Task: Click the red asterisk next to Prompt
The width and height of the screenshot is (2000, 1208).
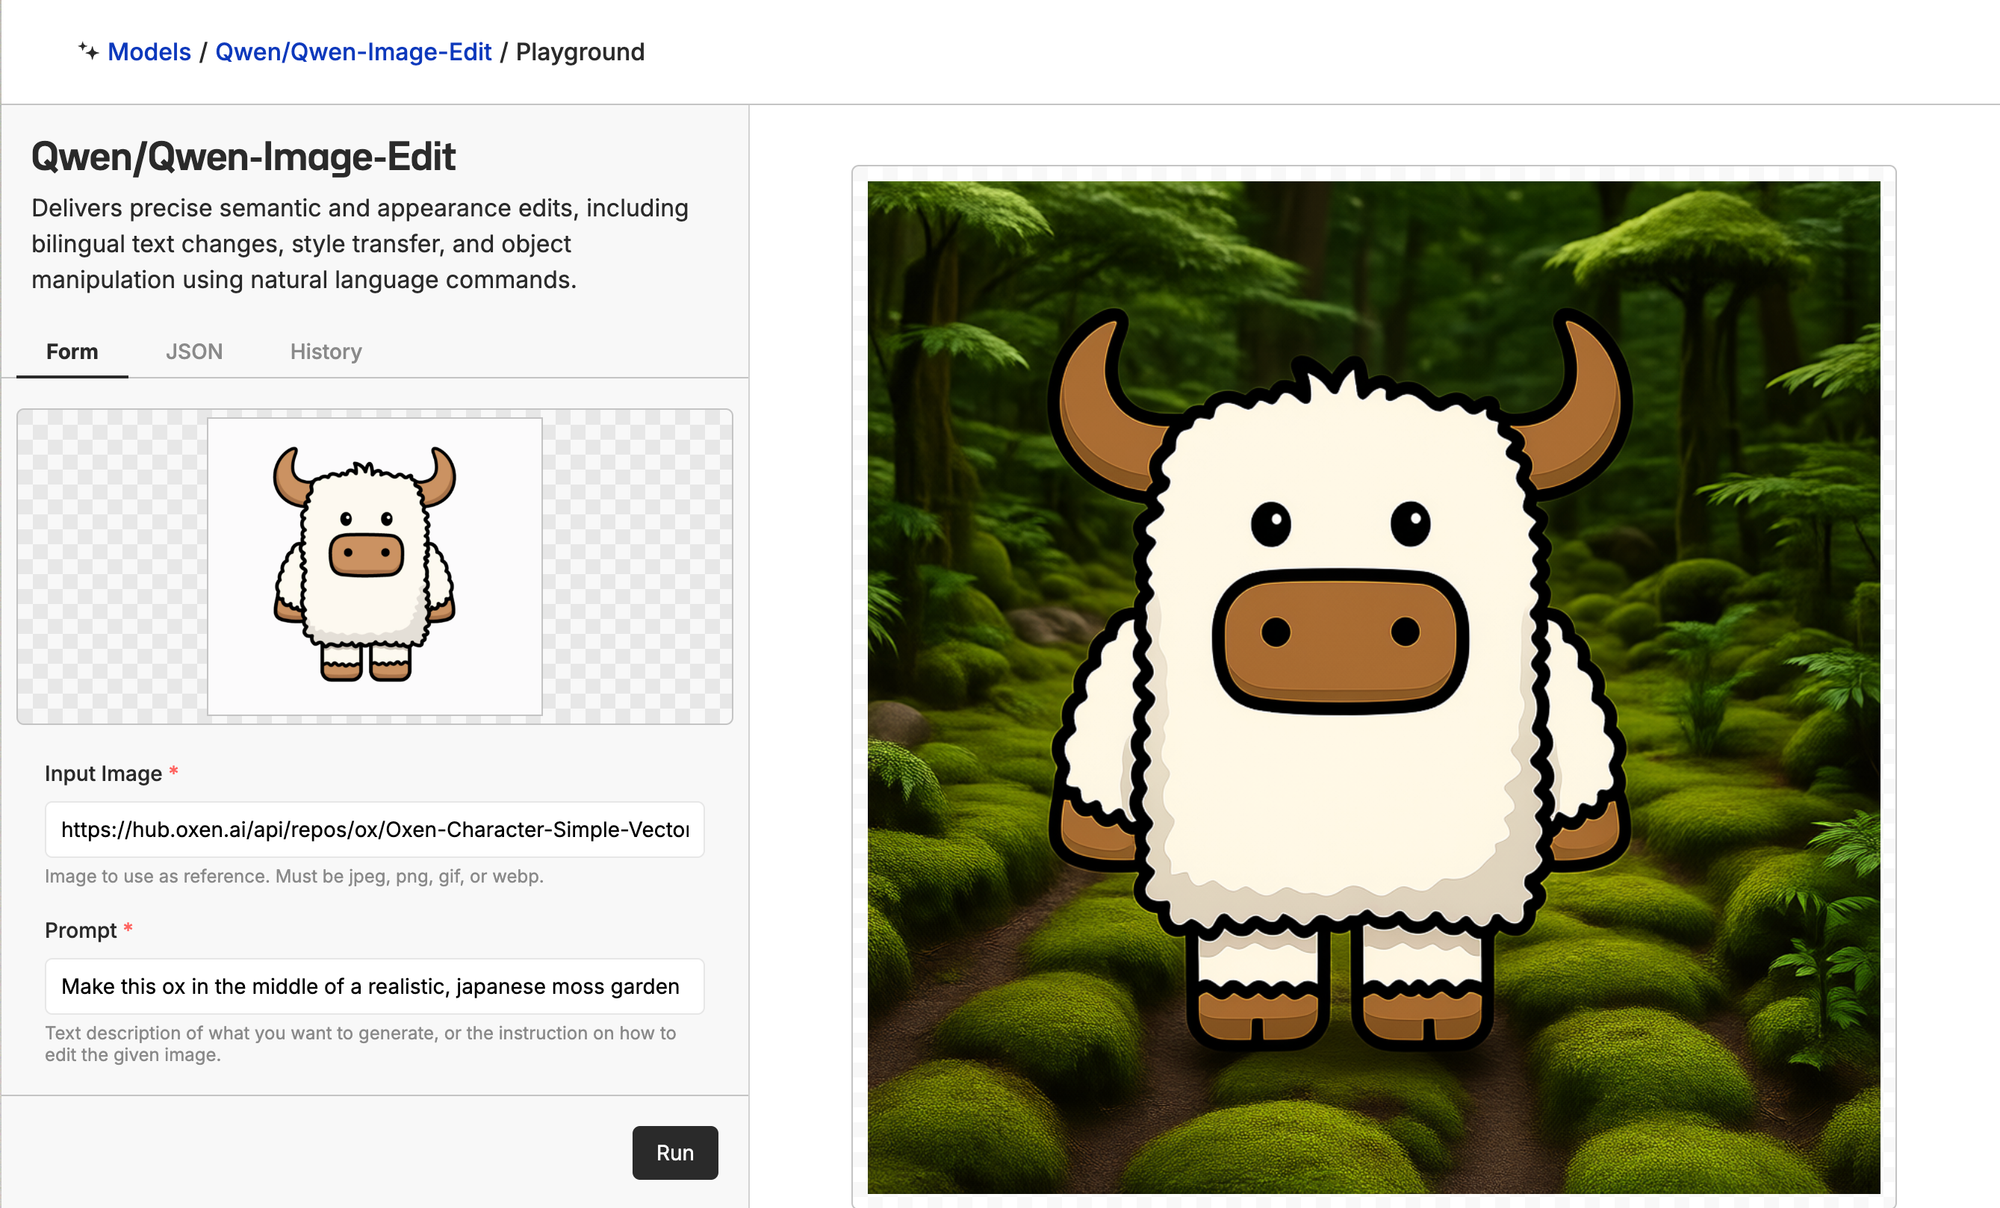Action: point(128,928)
